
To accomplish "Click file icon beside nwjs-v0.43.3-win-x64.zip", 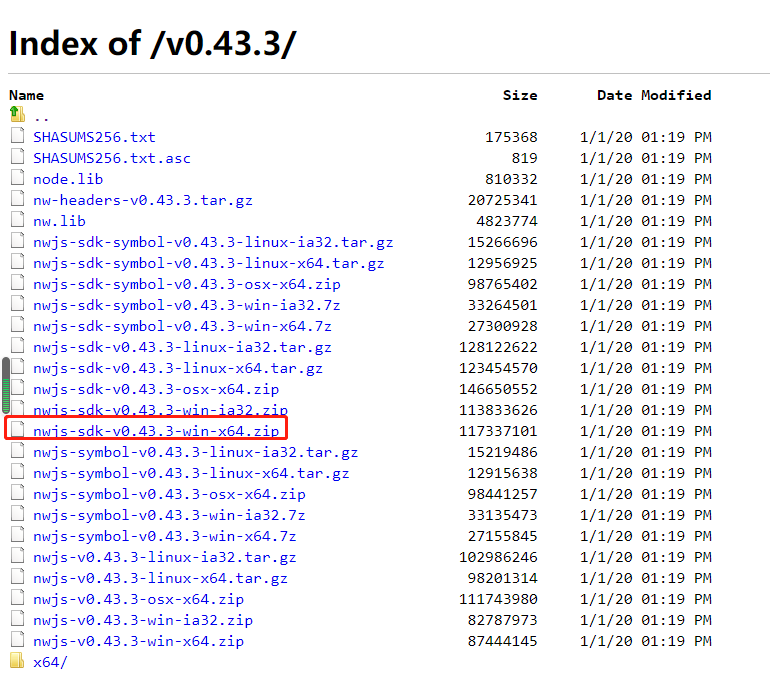I will tap(18, 639).
